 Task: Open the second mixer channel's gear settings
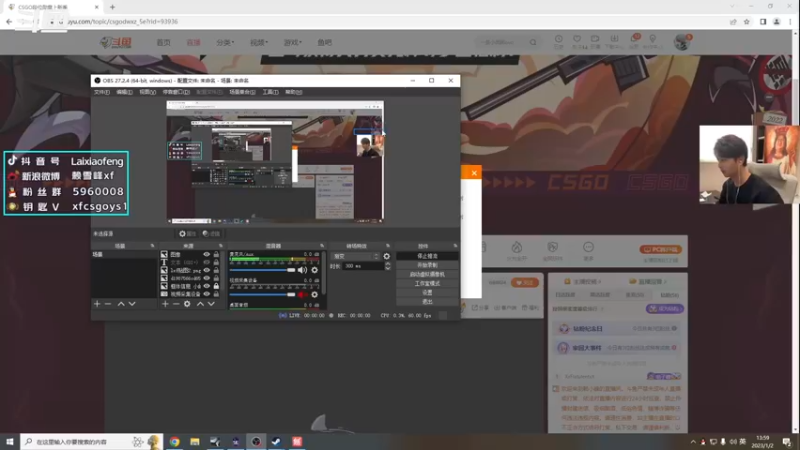314,294
